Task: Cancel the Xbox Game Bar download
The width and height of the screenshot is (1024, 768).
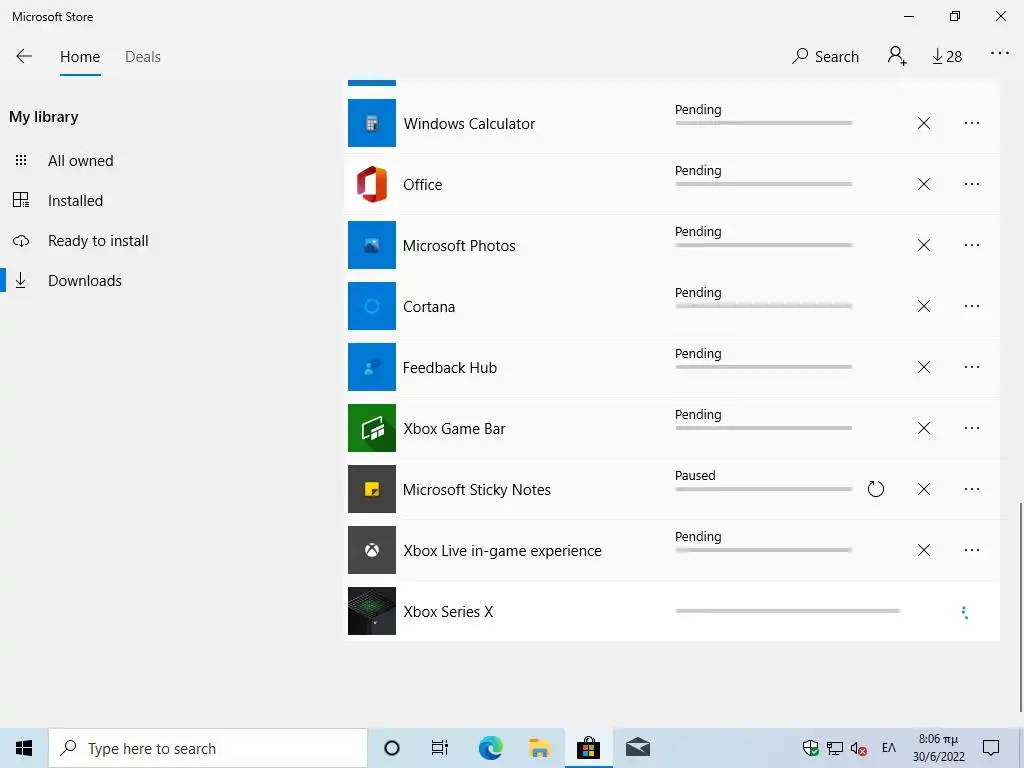Action: [923, 428]
